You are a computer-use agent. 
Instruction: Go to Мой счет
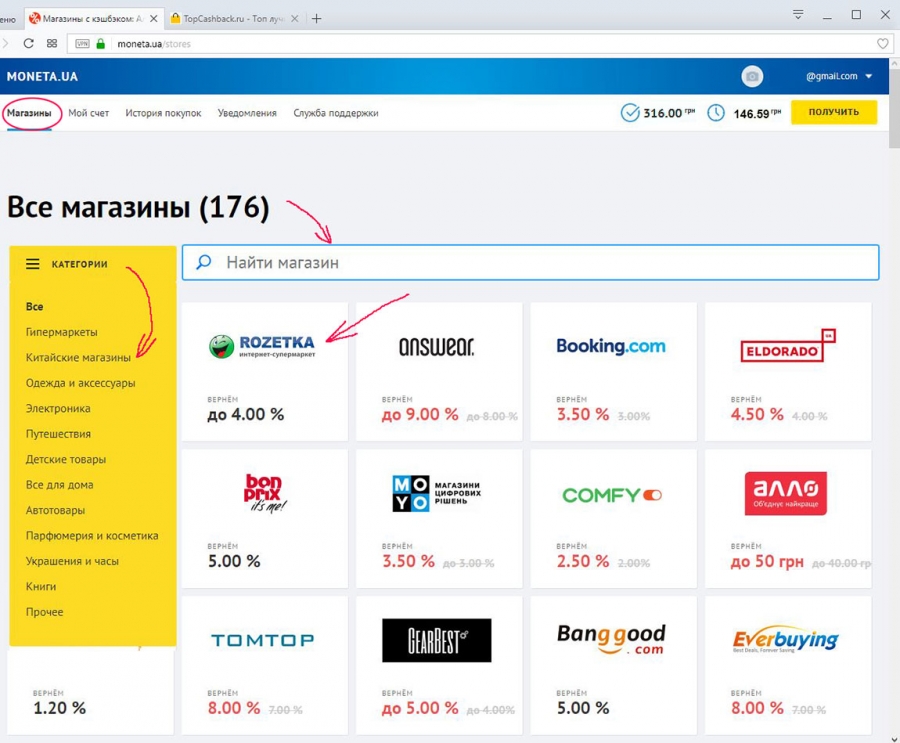(88, 113)
